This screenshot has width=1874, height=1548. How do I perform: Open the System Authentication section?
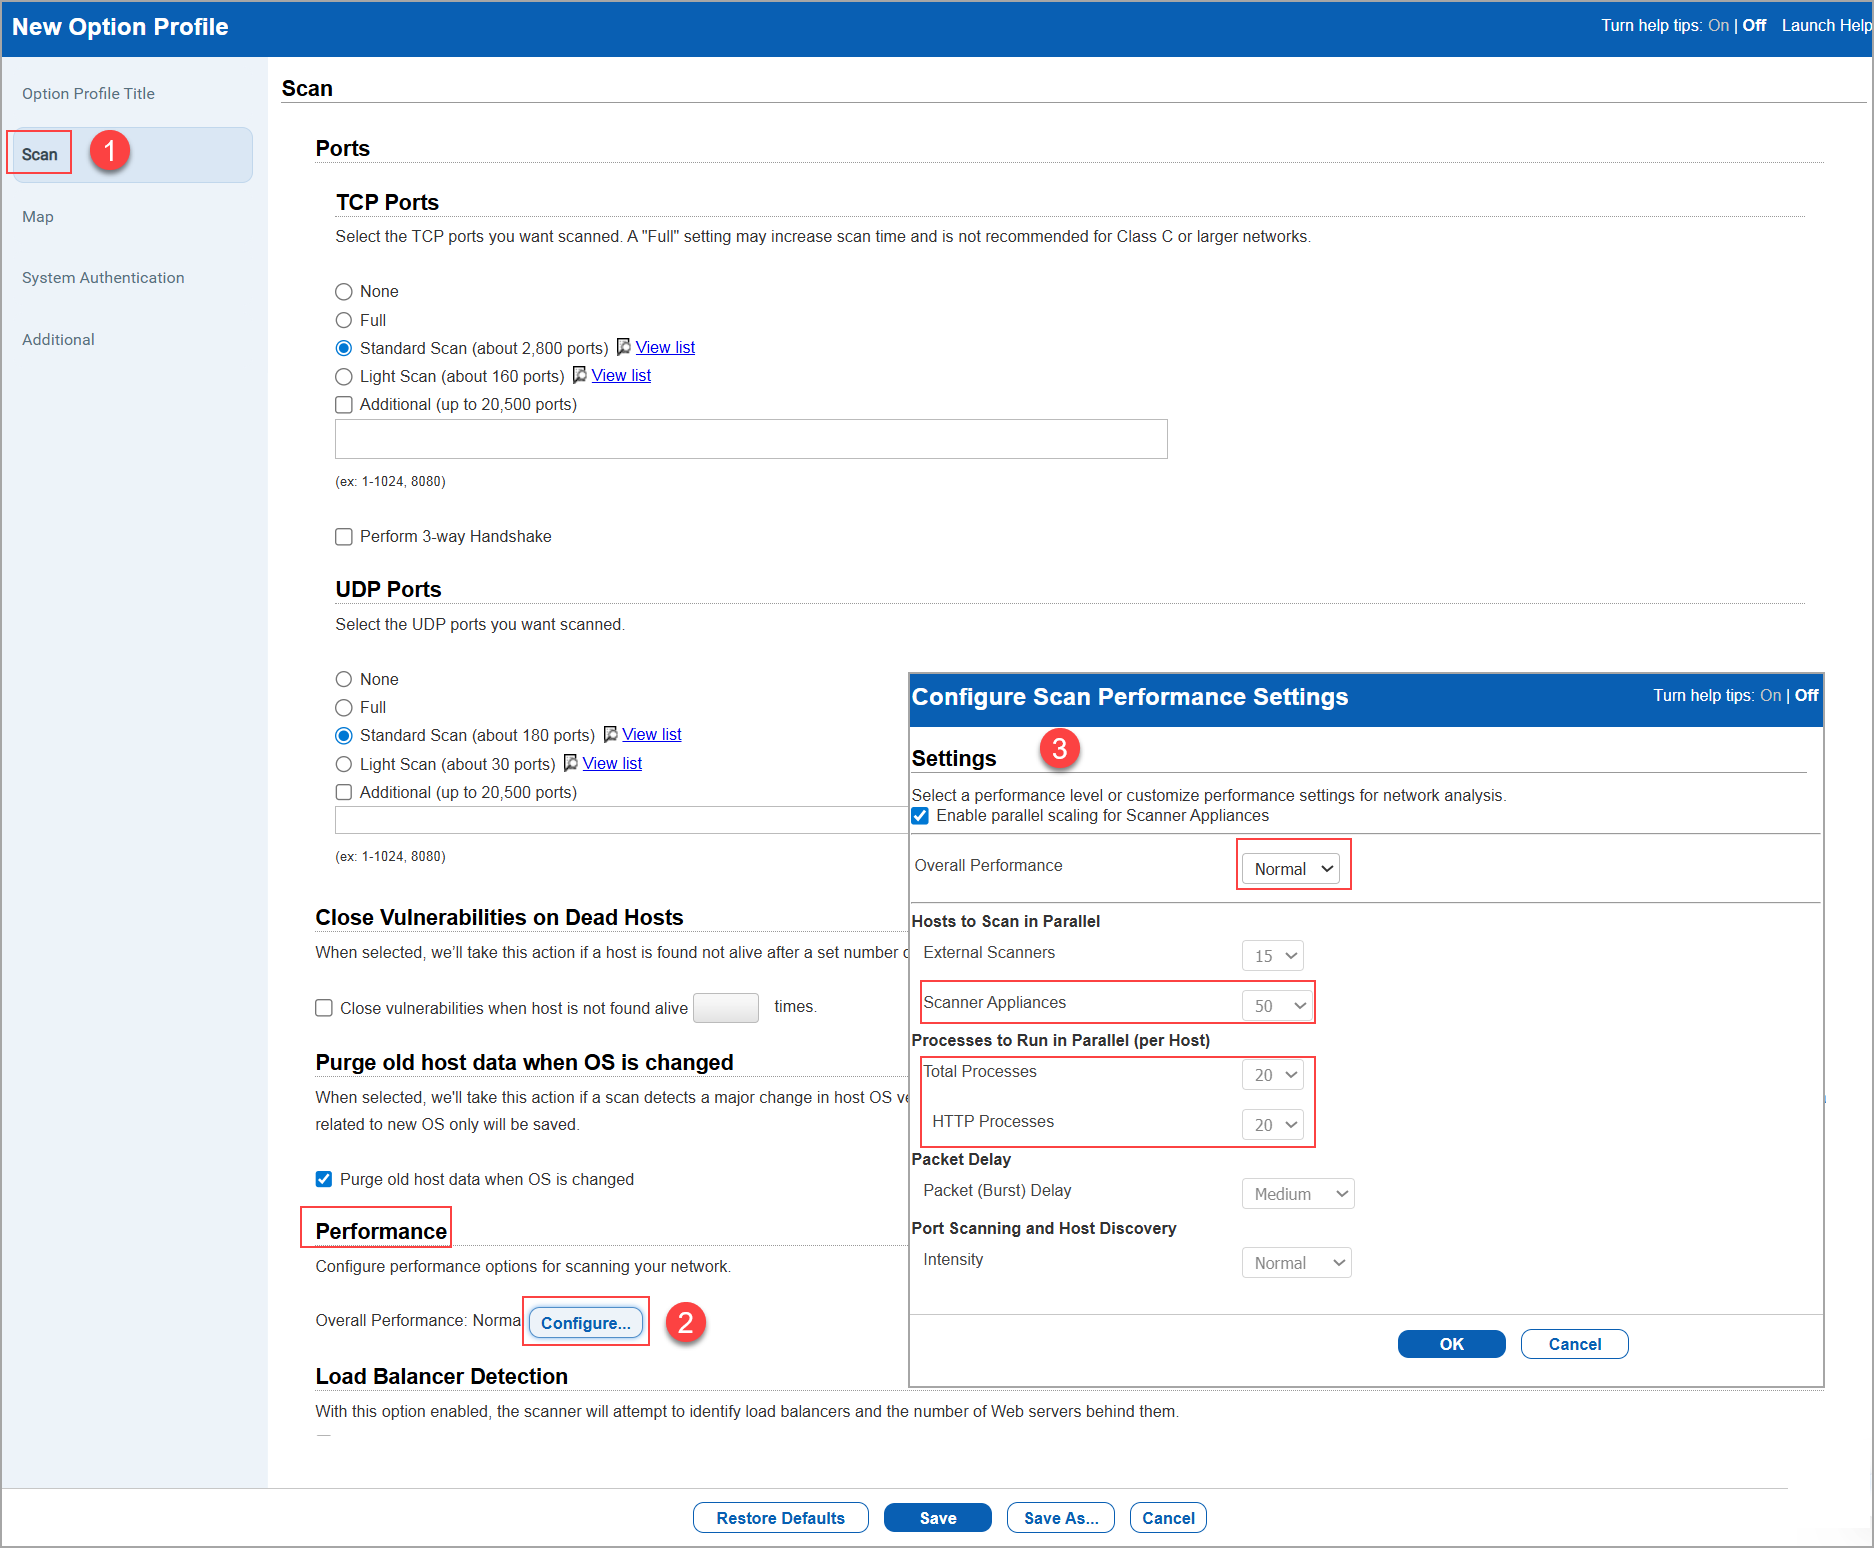tap(103, 277)
